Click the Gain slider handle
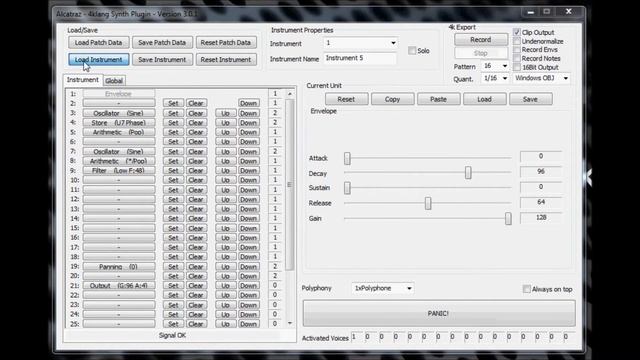The height and width of the screenshot is (360, 640). coord(508,218)
